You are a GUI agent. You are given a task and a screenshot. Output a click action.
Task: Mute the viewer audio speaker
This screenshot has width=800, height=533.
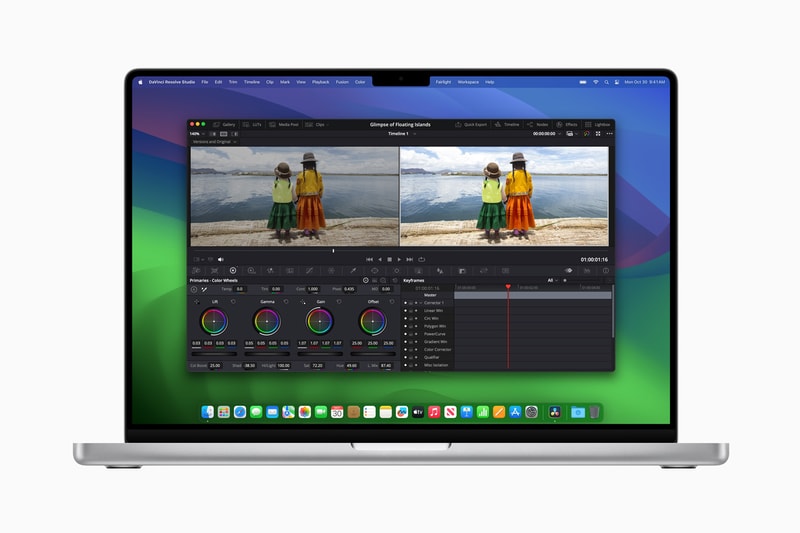(221, 260)
